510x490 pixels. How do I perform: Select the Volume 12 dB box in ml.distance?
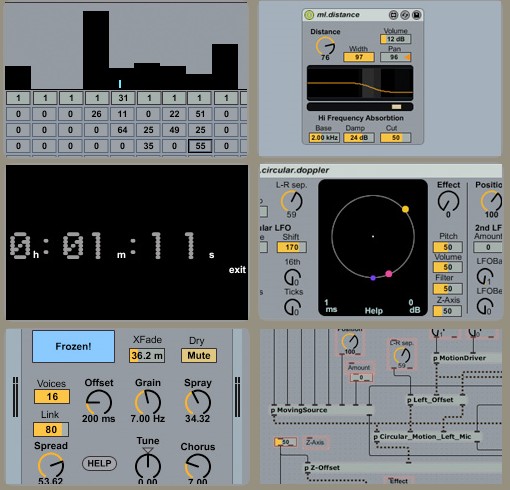point(396,39)
